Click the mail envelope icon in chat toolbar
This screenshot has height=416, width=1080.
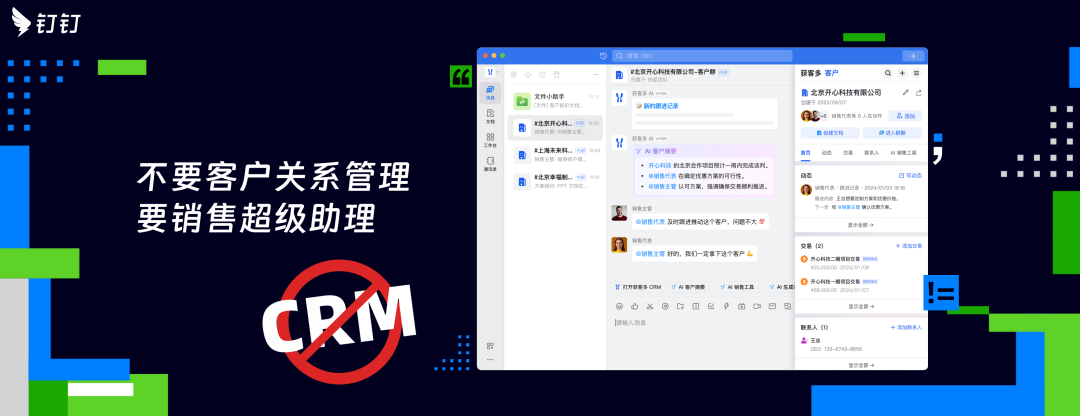click(771, 306)
